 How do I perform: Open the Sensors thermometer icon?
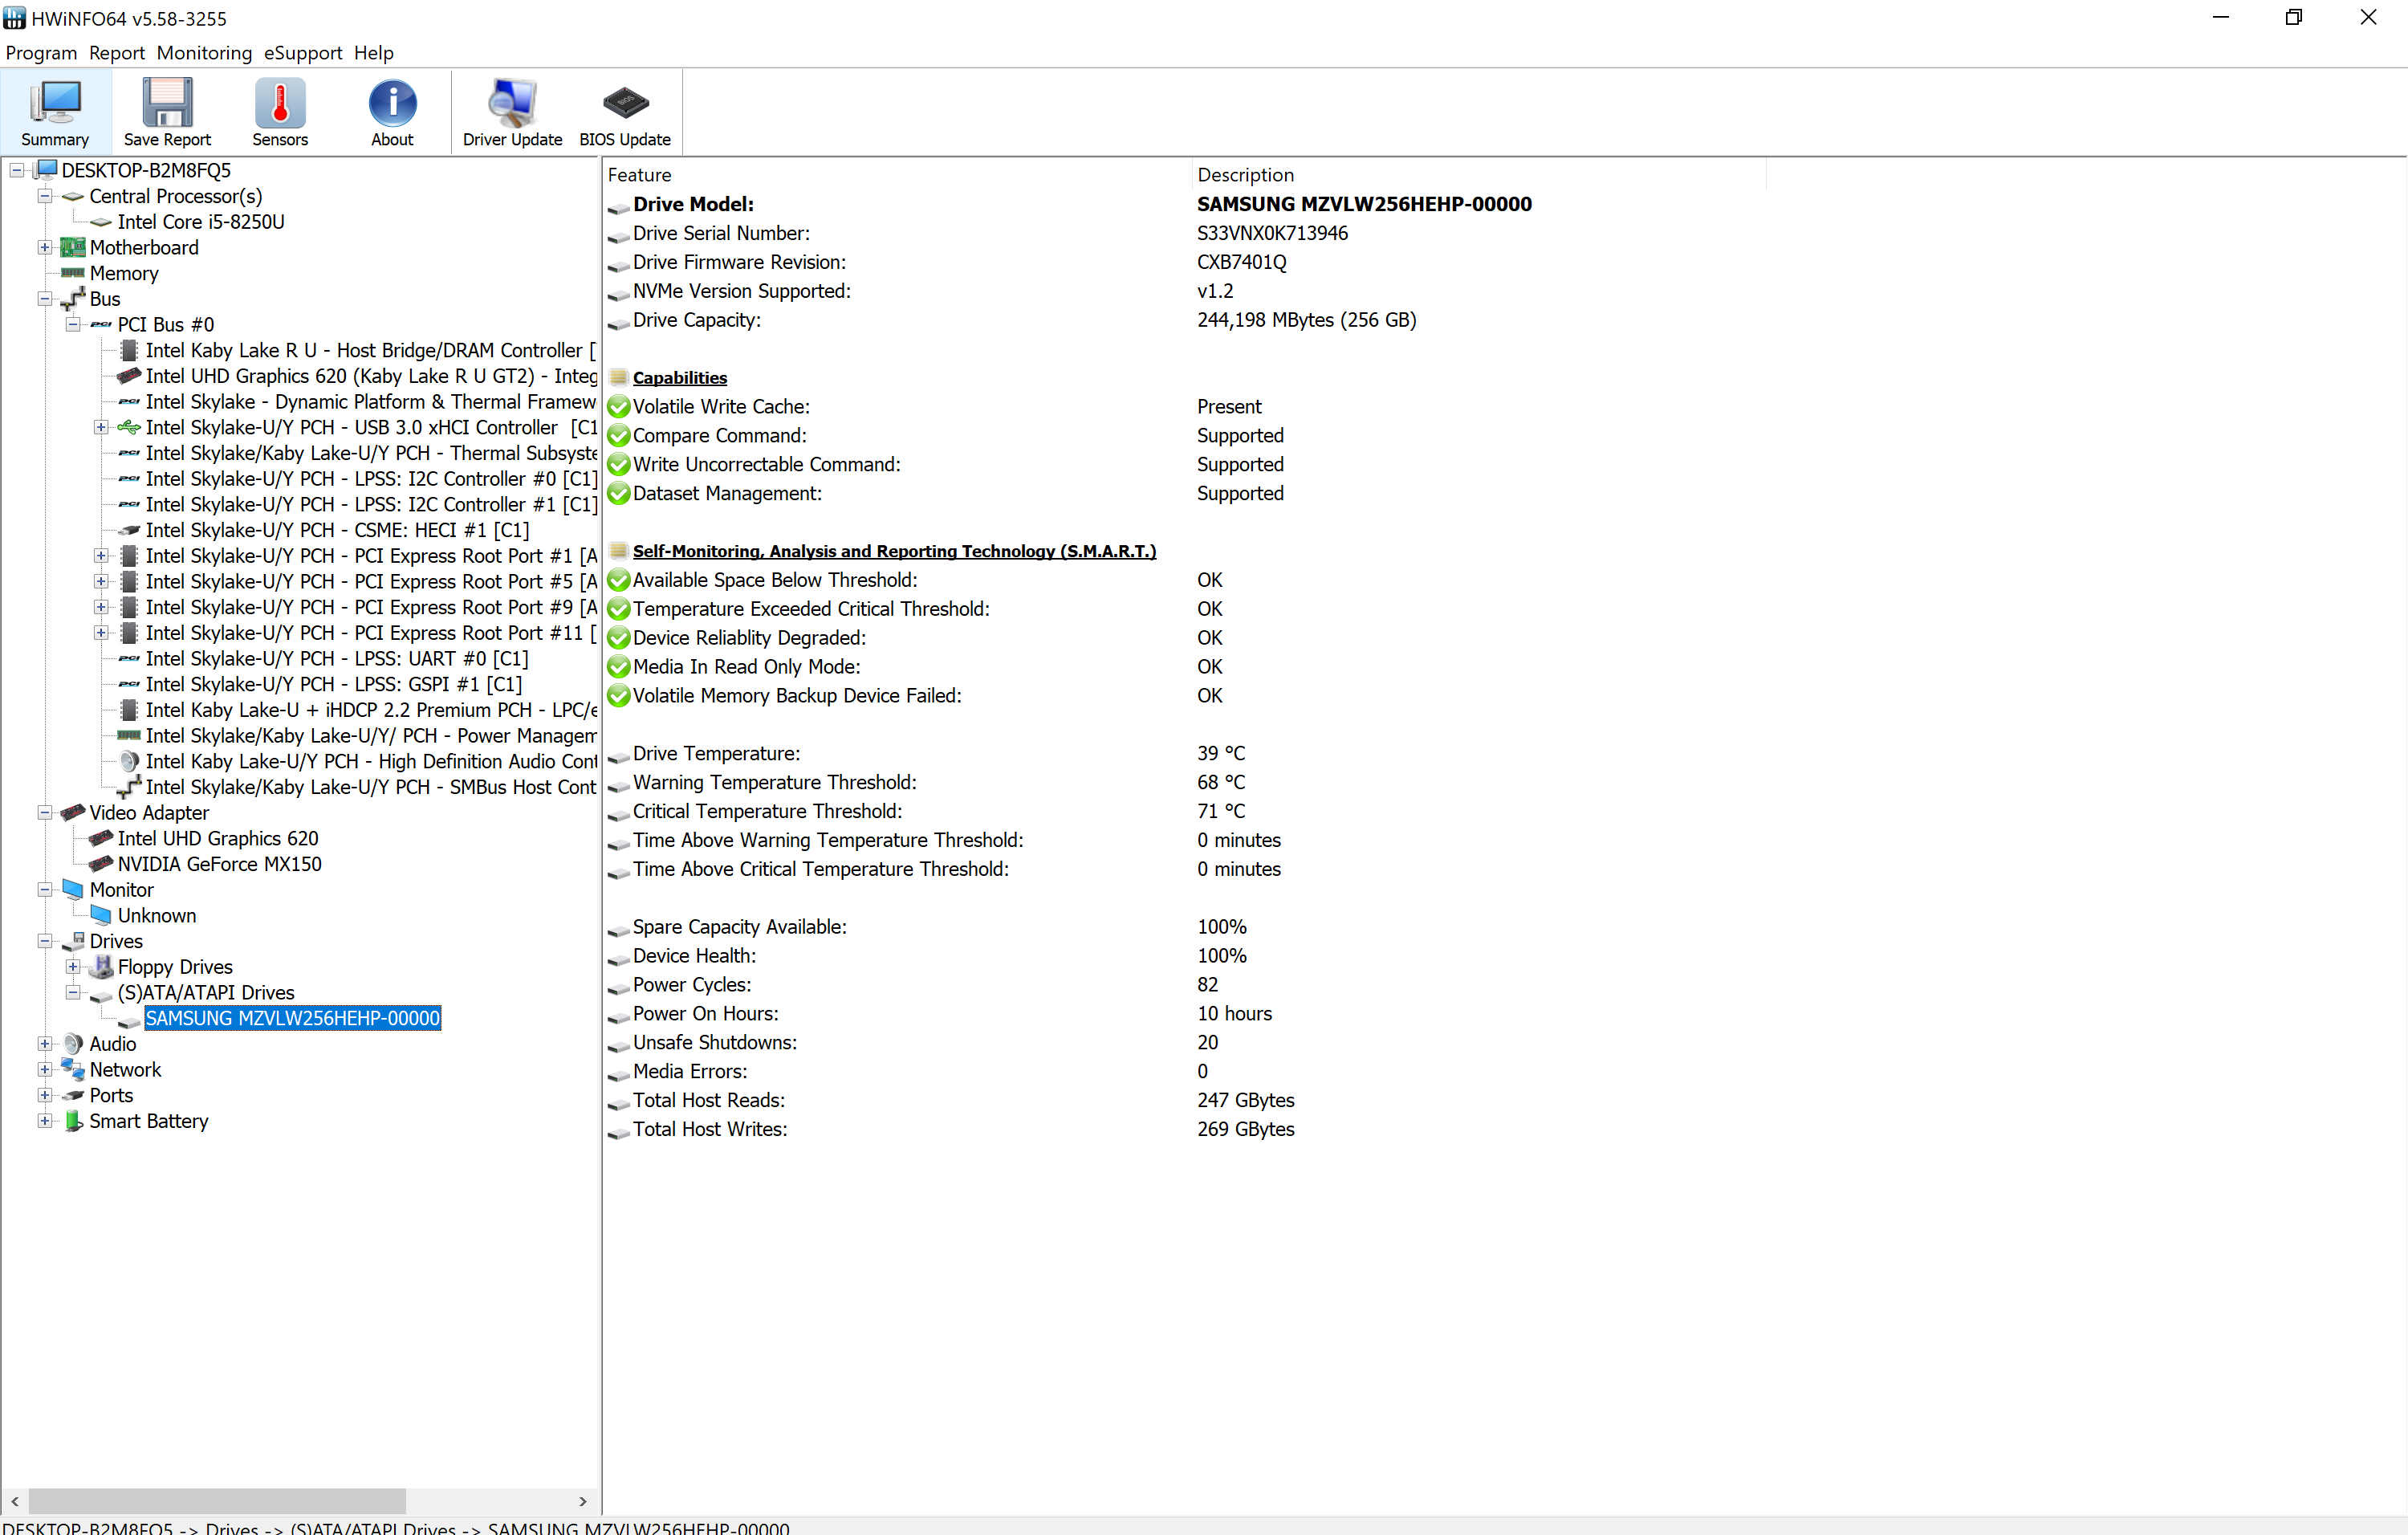(280, 103)
